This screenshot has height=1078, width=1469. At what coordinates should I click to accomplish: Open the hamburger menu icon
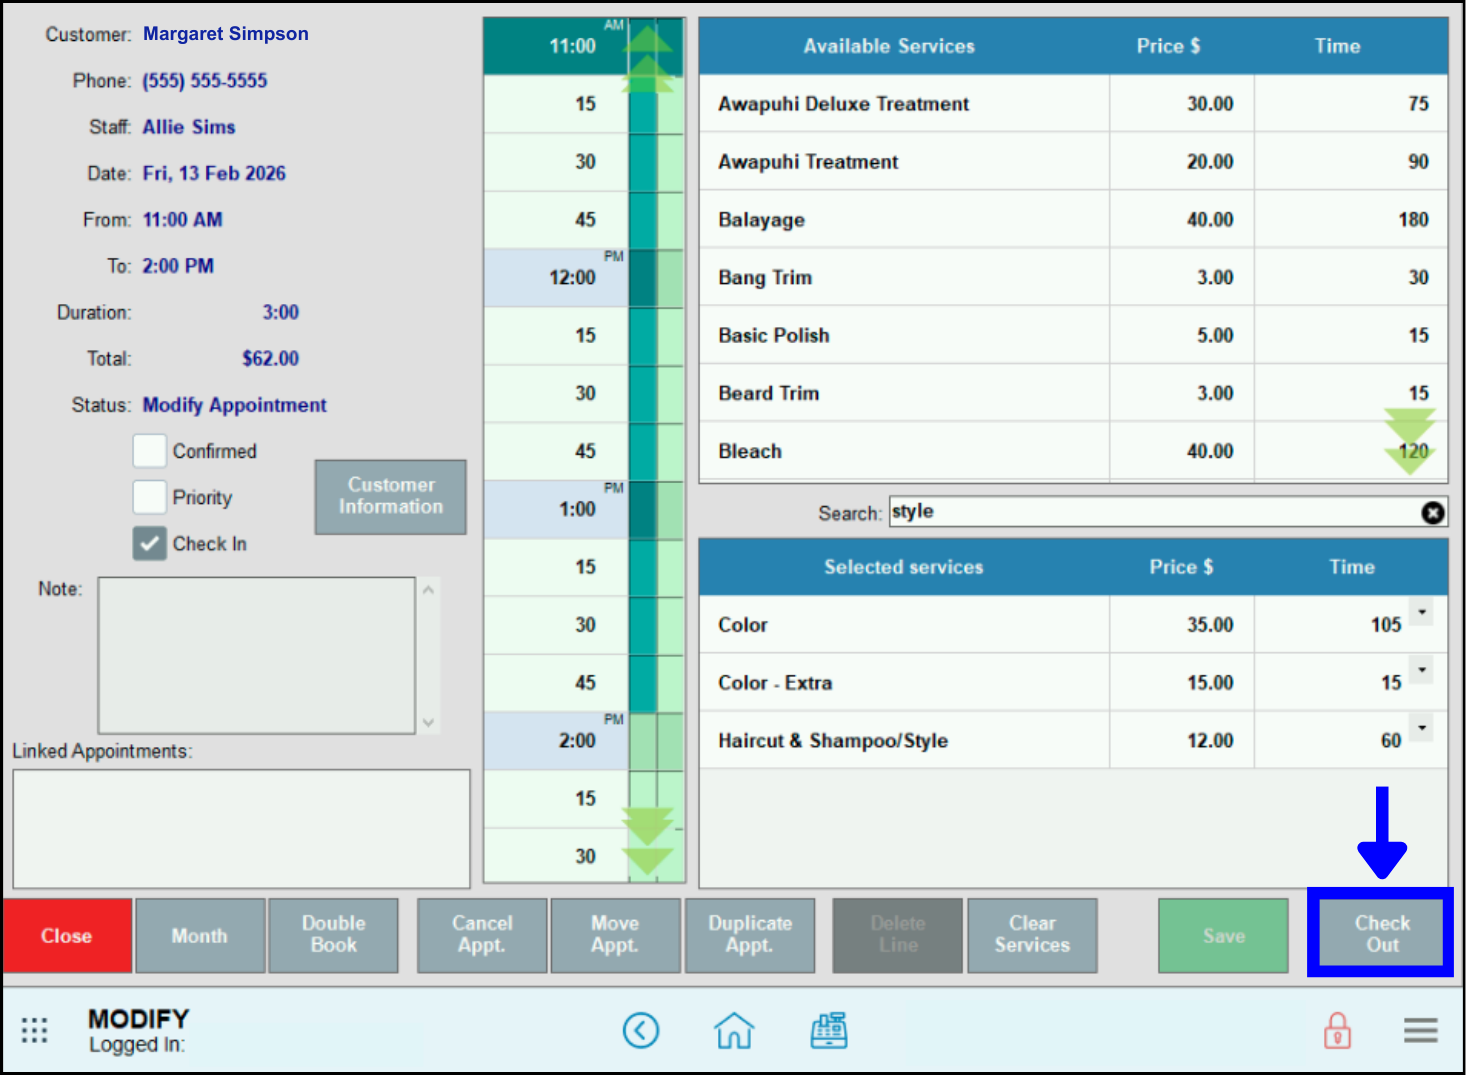point(1419,1030)
